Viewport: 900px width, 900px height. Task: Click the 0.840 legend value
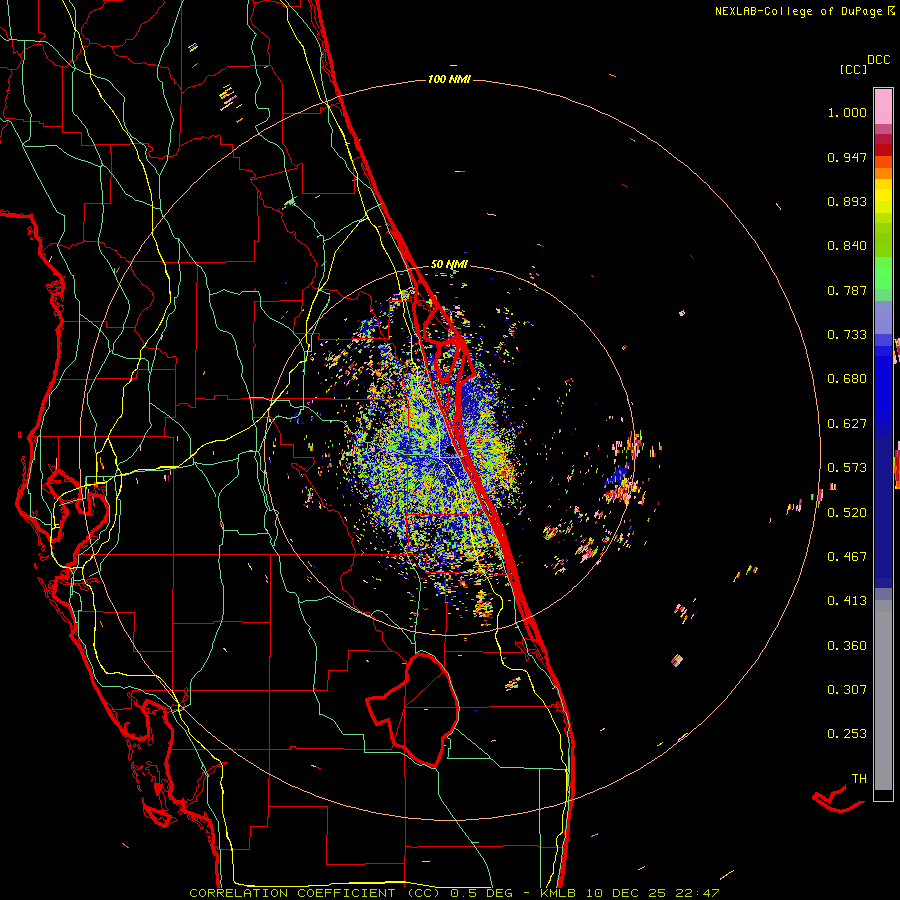847,246
